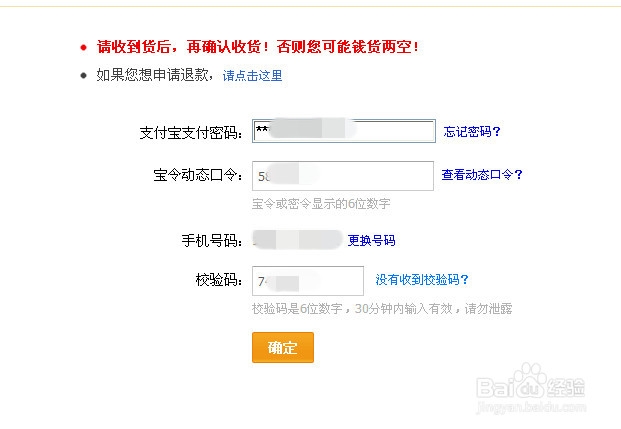Viewport: 621px width, 429px height.
Task: Open the 查看动态口令? link
Action: 482,174
